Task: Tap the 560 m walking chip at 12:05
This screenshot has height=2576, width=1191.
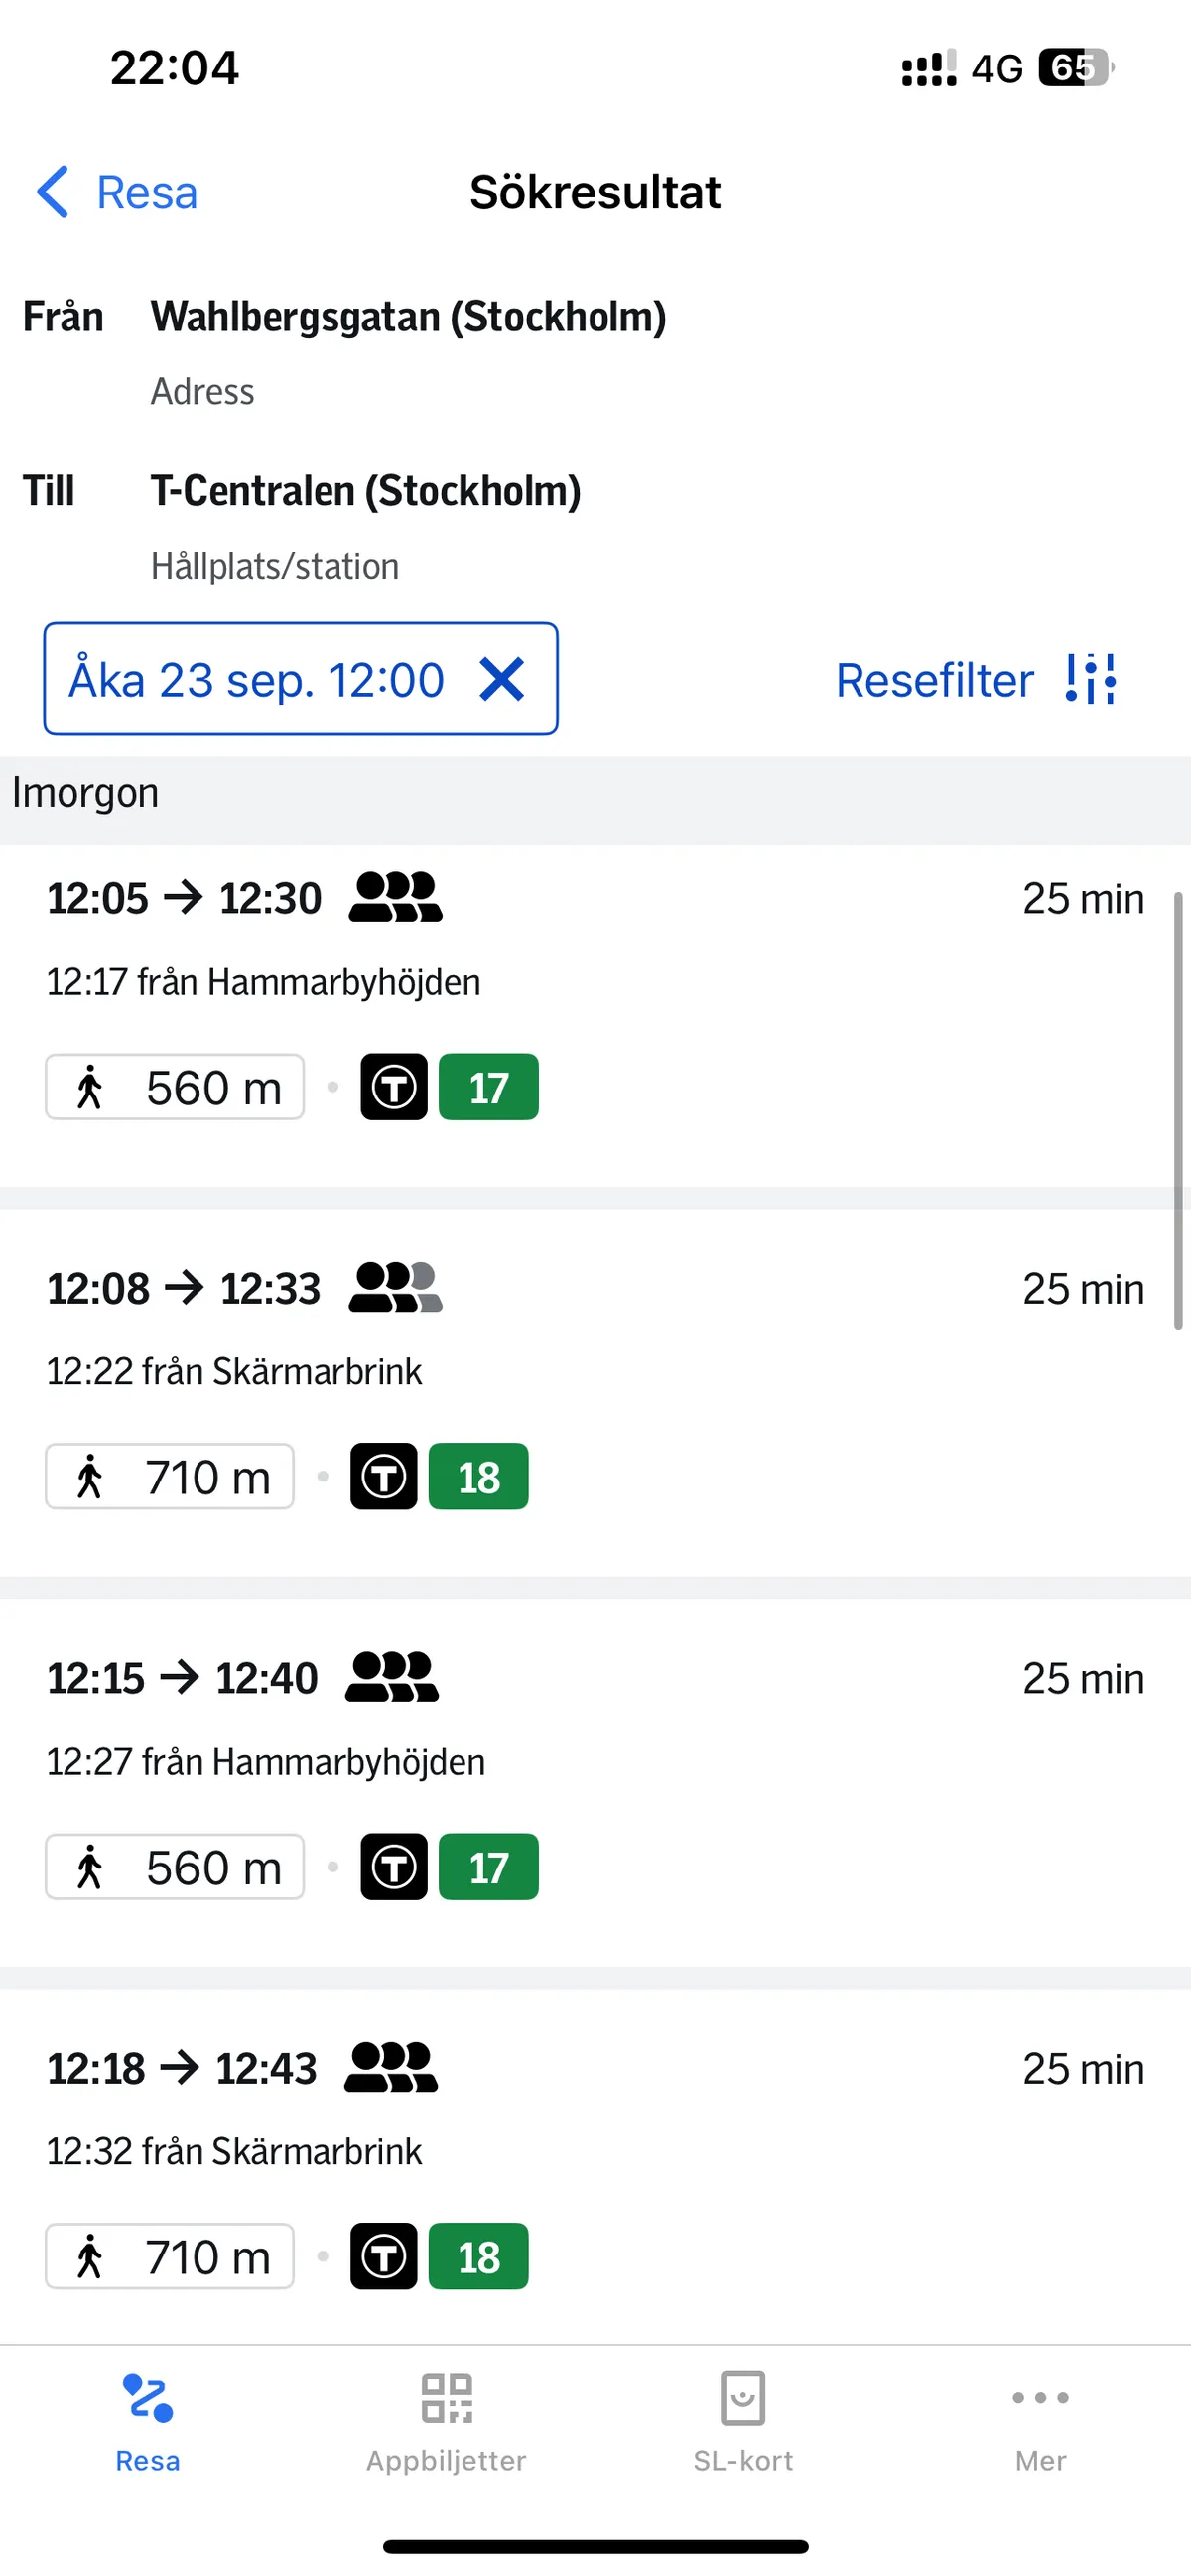Action: (175, 1087)
